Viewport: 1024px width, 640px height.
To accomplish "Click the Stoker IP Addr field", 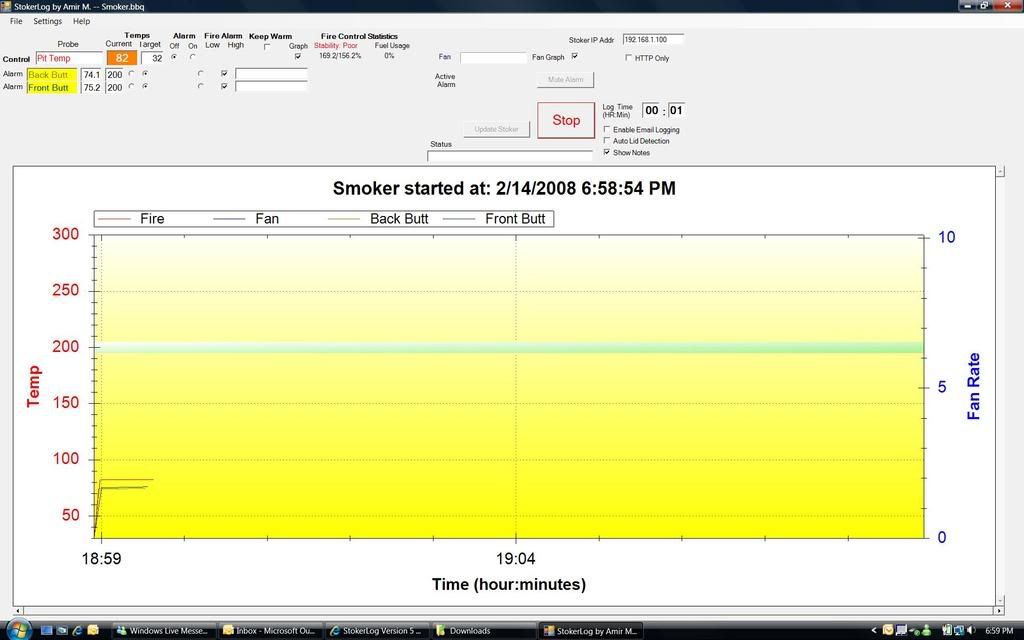I will (x=652, y=40).
